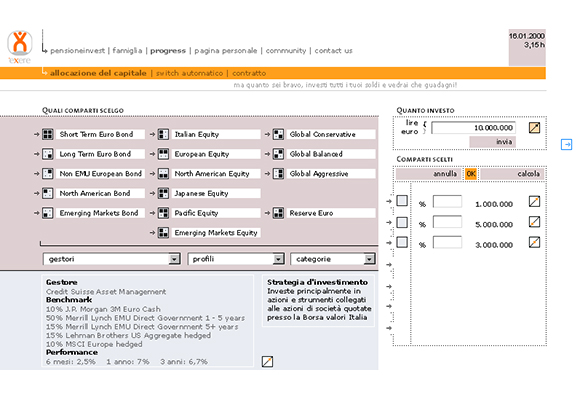Click the percent field for the 3.000.000 row

pyautogui.click(x=447, y=243)
